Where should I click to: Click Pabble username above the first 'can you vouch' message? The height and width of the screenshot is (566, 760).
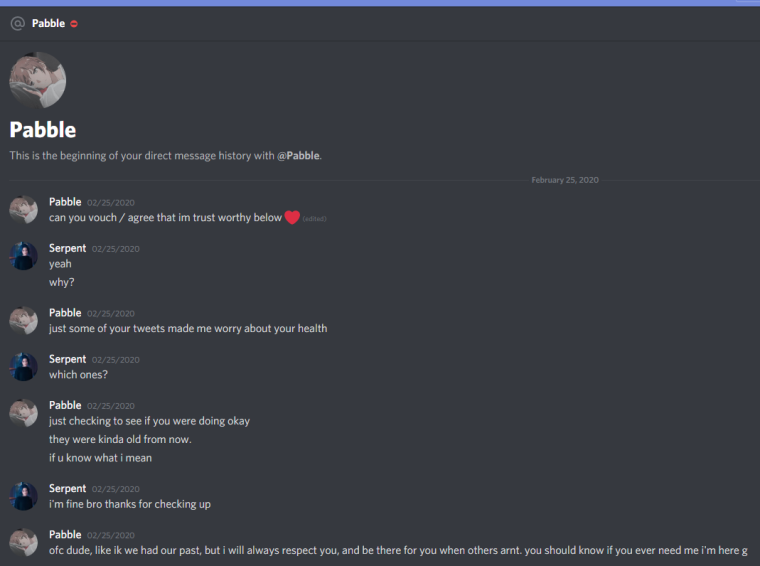[x=65, y=202]
